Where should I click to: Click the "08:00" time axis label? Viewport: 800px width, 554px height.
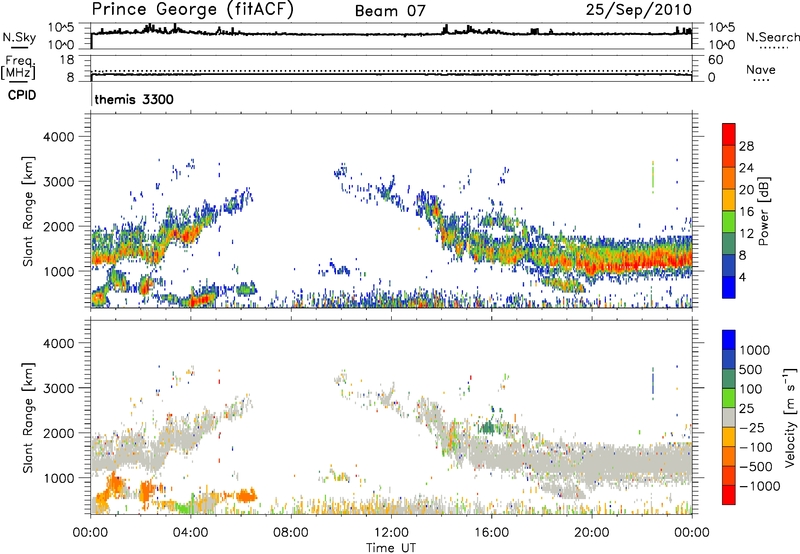point(290,533)
